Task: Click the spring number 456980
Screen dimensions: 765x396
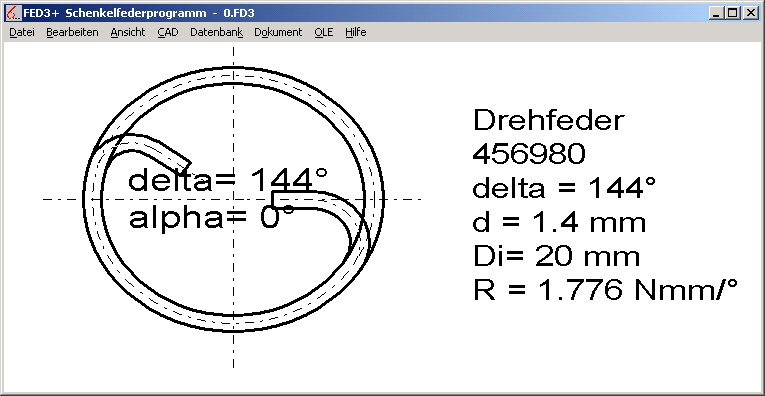Action: tap(529, 154)
